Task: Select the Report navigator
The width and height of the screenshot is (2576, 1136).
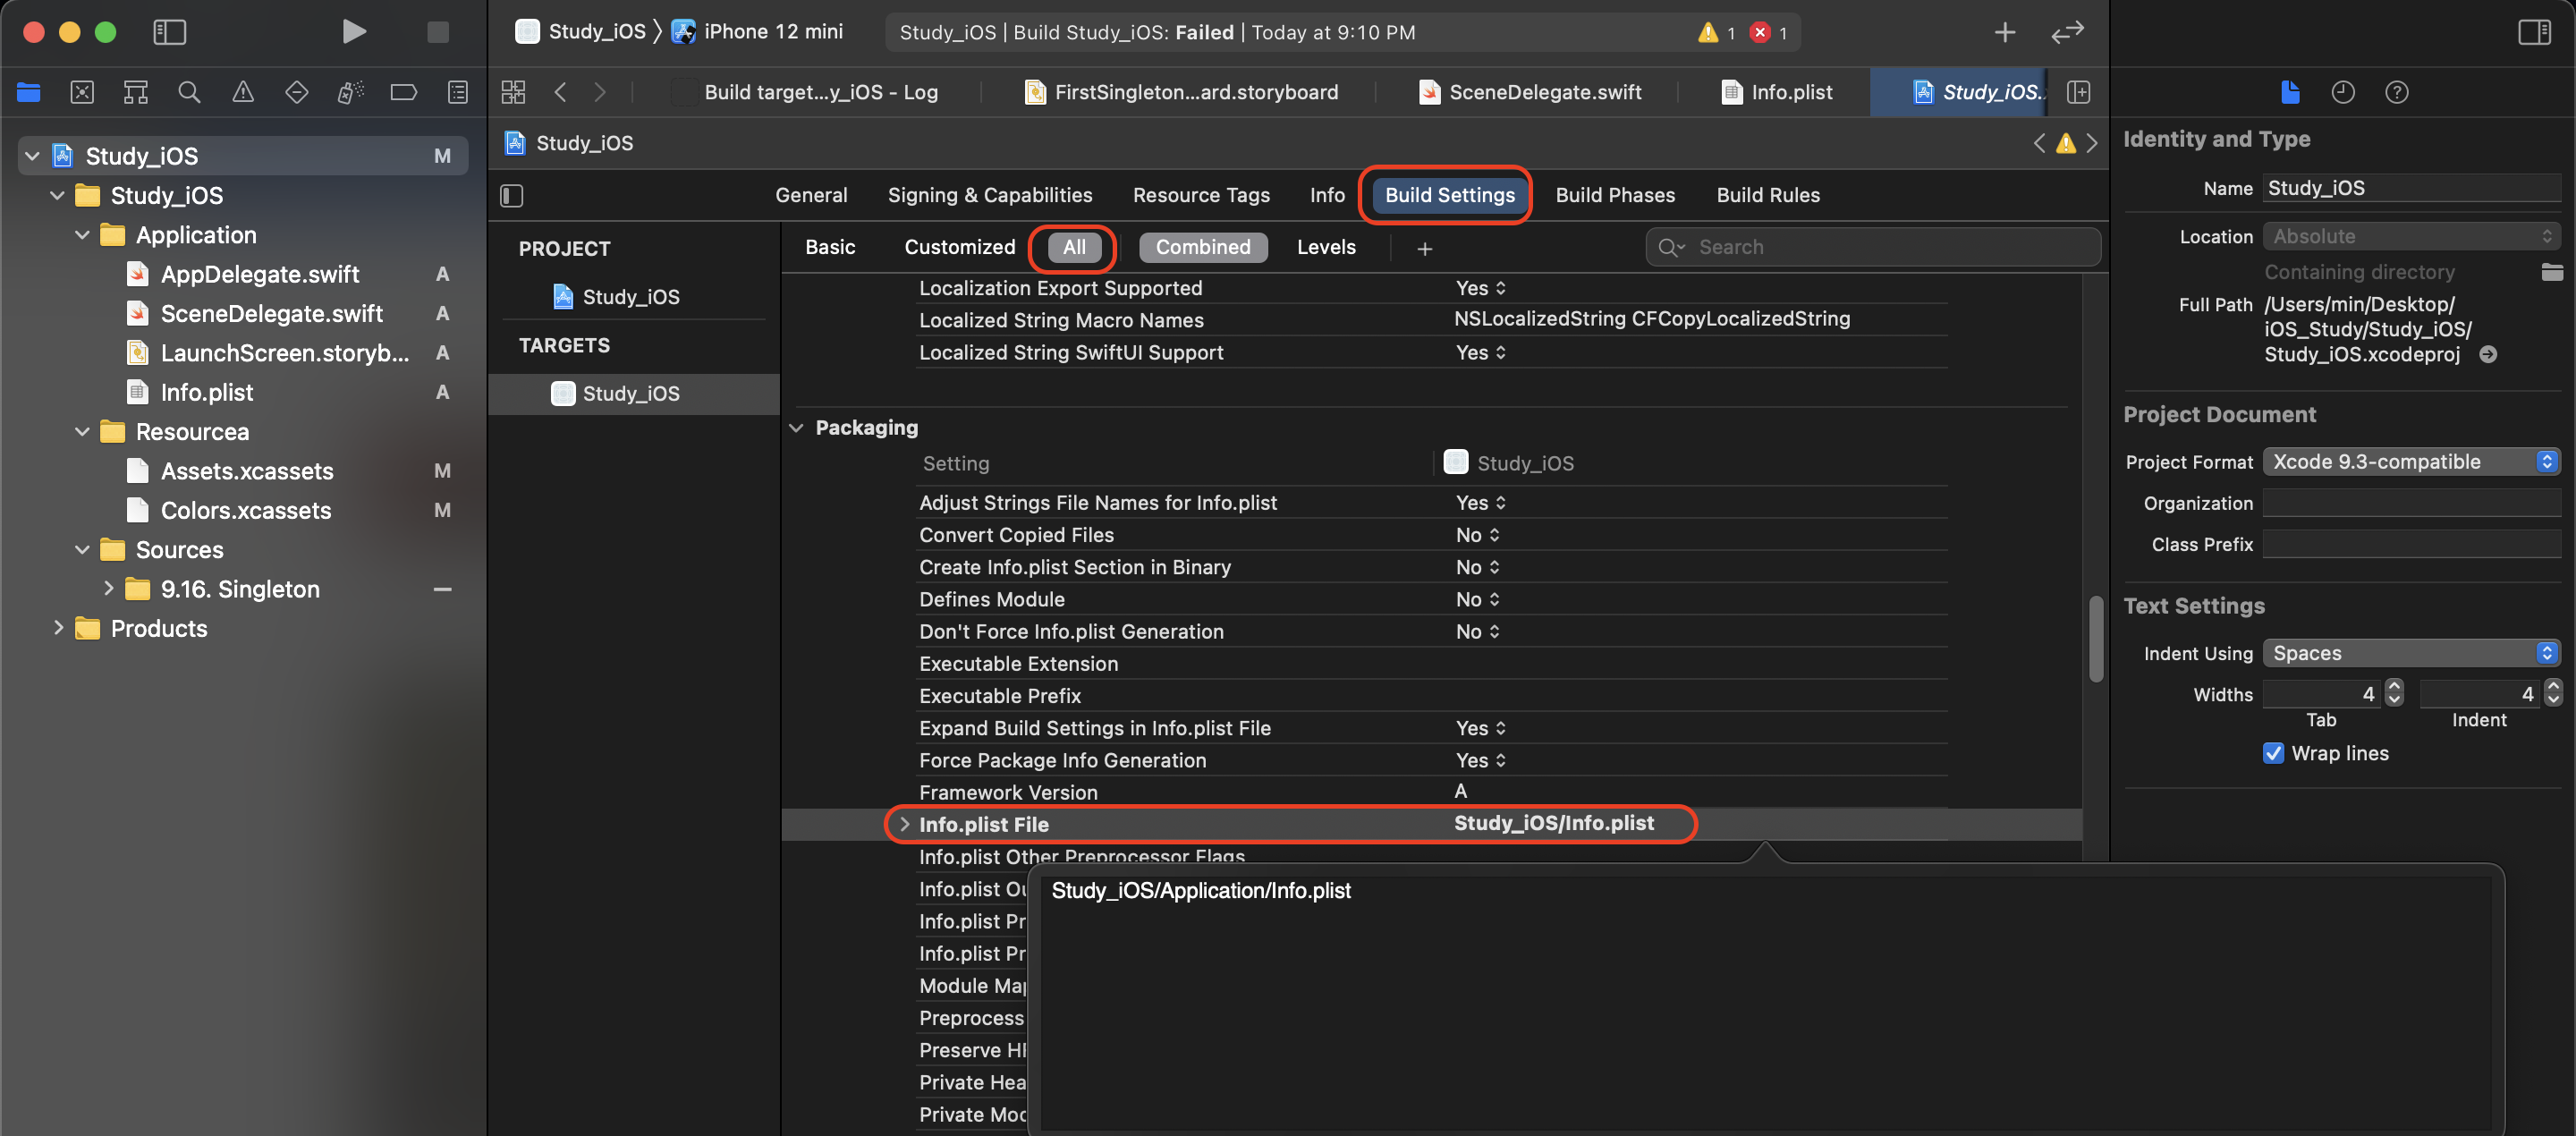Action: coord(457,92)
